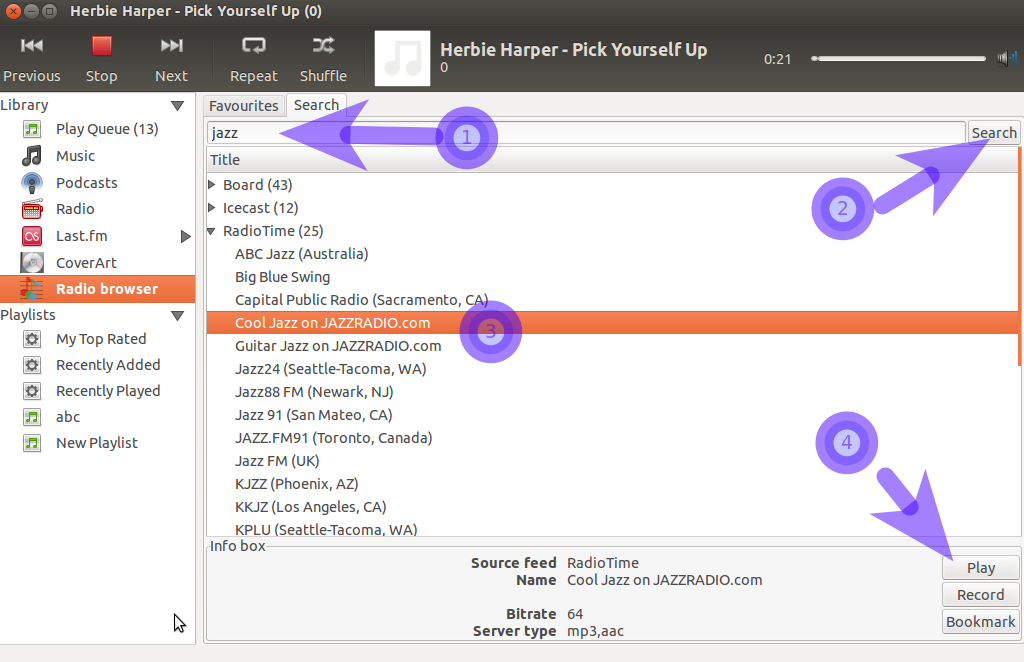The width and height of the screenshot is (1024, 662).
Task: Expand the Board (43) tree node
Action: pyautogui.click(x=212, y=185)
